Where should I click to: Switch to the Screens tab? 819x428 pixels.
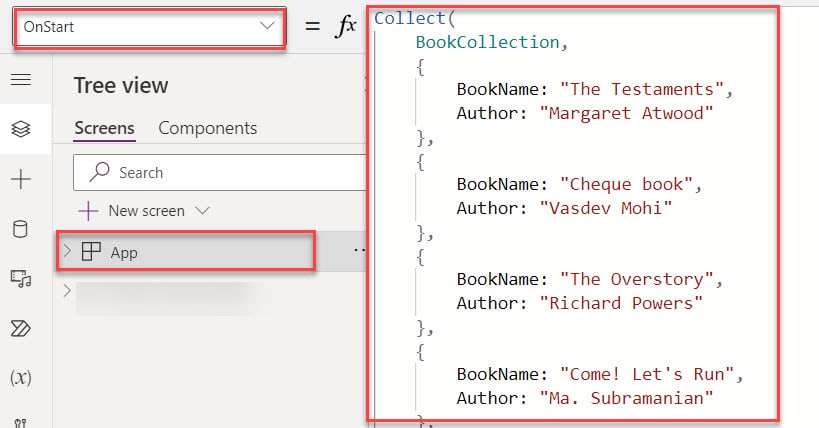[x=104, y=128]
